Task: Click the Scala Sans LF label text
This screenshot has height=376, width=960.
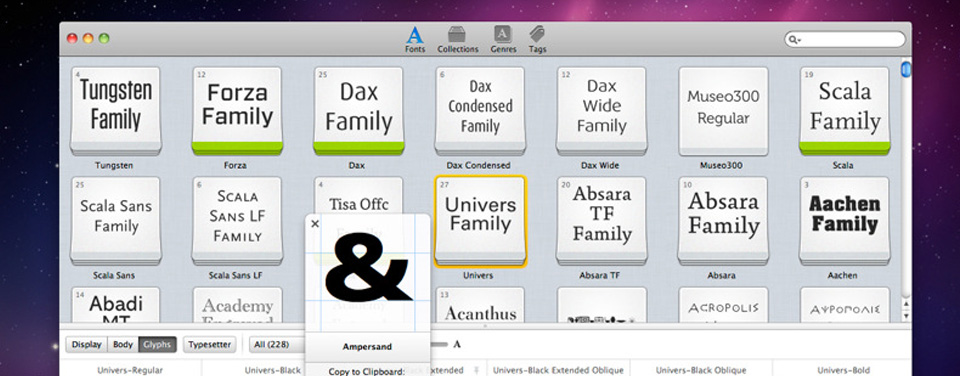Action: pos(235,276)
